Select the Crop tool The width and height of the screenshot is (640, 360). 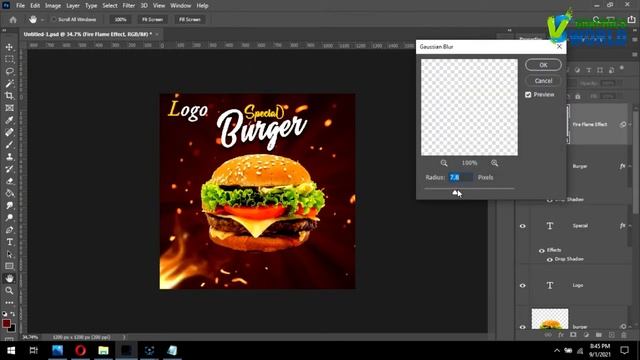click(9, 96)
